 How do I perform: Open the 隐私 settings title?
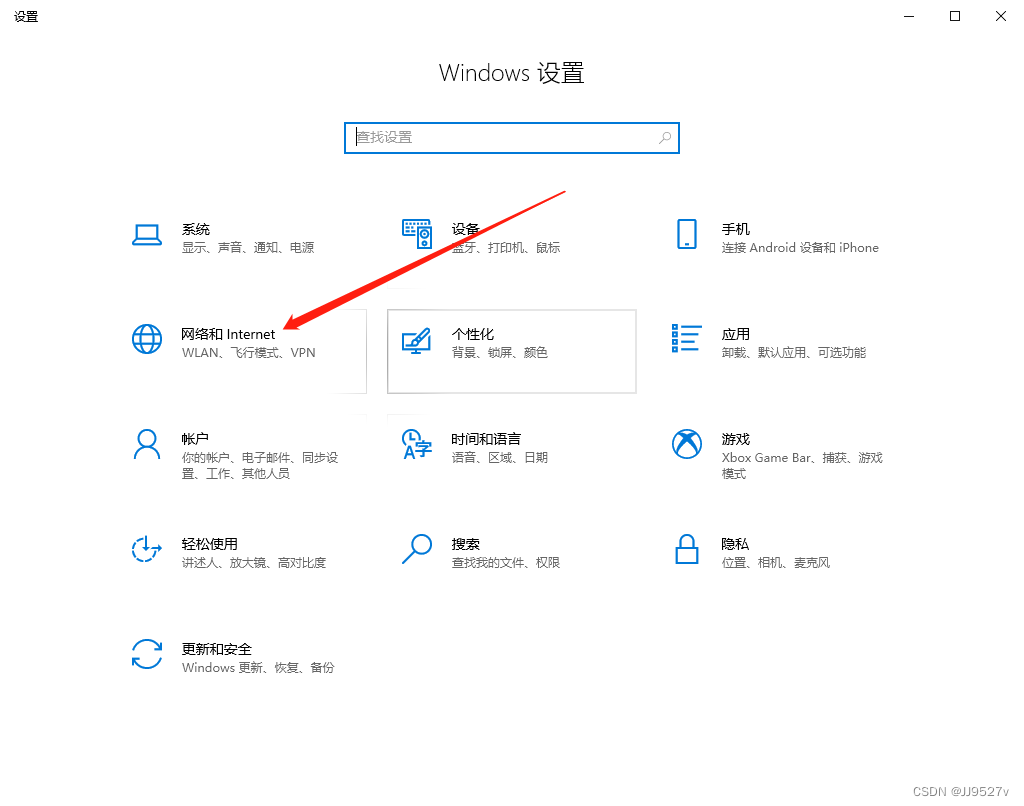(735, 544)
